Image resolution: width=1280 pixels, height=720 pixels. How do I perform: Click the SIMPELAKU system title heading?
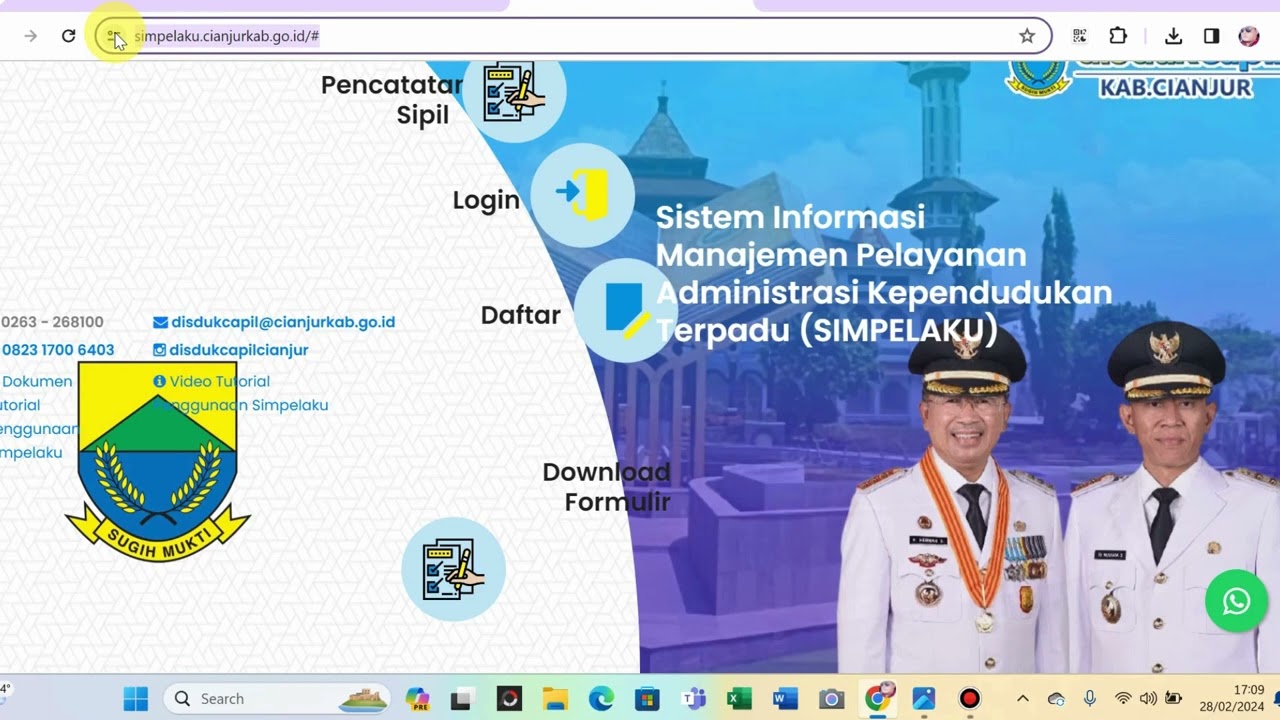coord(884,274)
